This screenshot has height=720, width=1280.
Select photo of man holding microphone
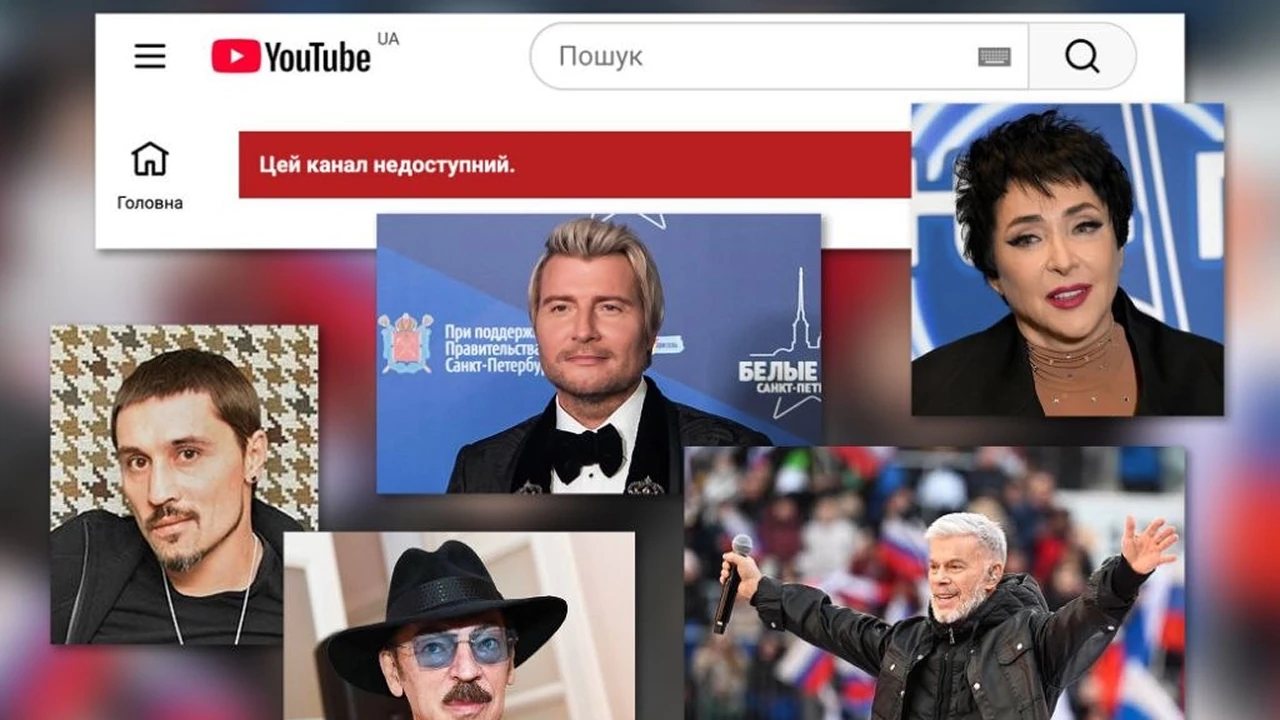(934, 583)
